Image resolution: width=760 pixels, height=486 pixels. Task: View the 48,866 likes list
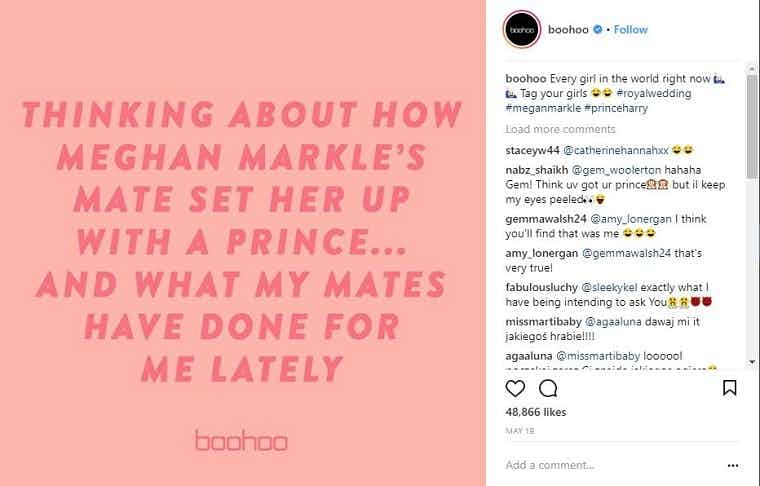pos(536,412)
